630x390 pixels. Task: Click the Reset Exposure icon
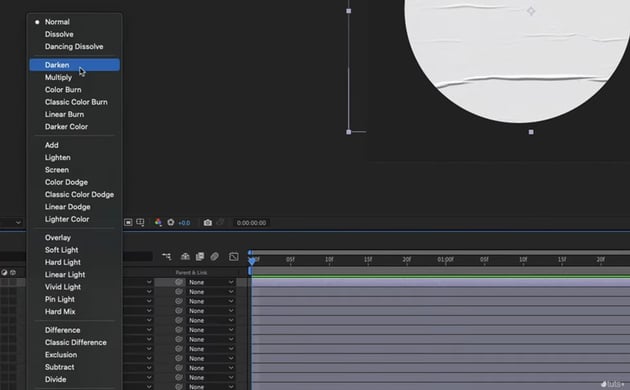tap(171, 223)
